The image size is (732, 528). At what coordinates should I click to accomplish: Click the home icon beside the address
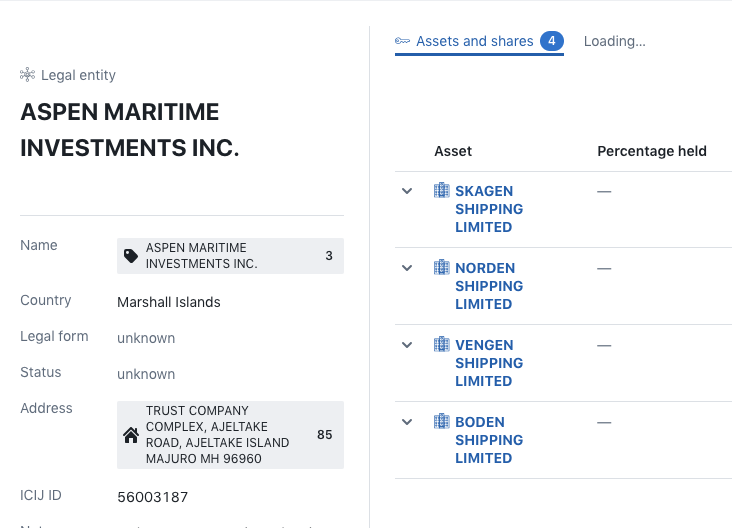coord(131,435)
